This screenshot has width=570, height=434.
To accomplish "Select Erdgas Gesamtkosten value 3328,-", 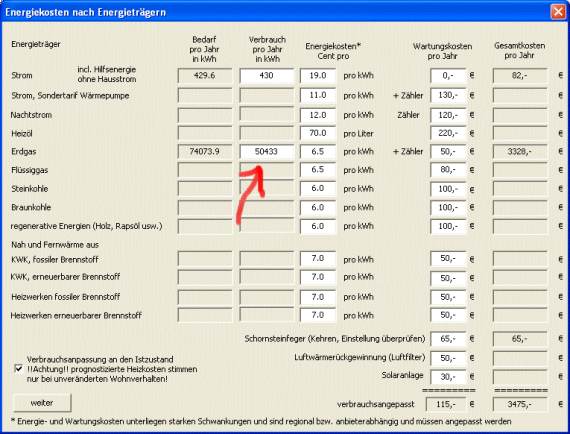I will [520, 152].
